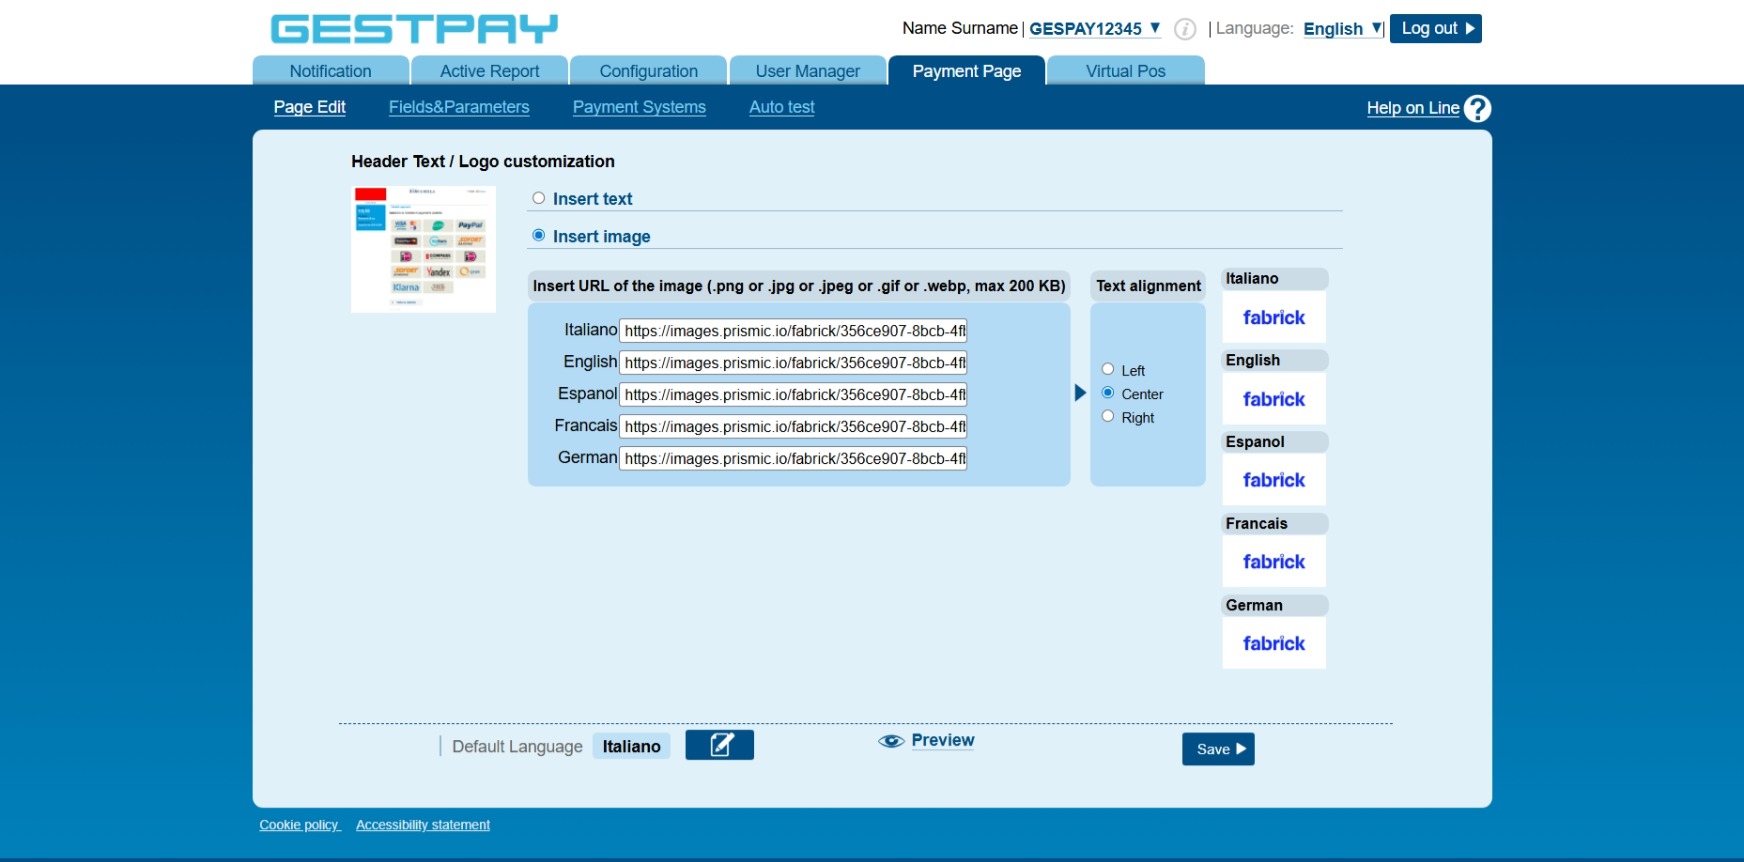Click the Log out button

[1436, 29]
